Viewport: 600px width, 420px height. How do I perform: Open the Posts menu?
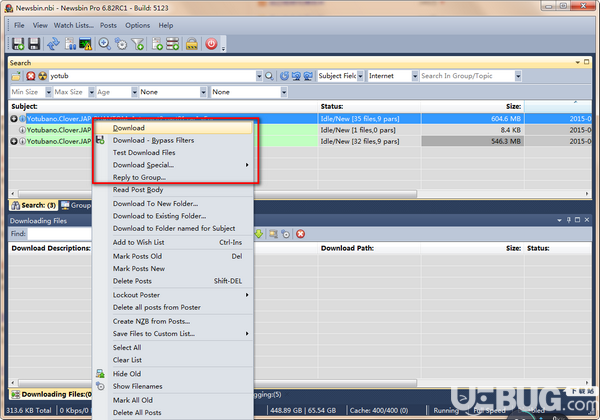(108, 26)
